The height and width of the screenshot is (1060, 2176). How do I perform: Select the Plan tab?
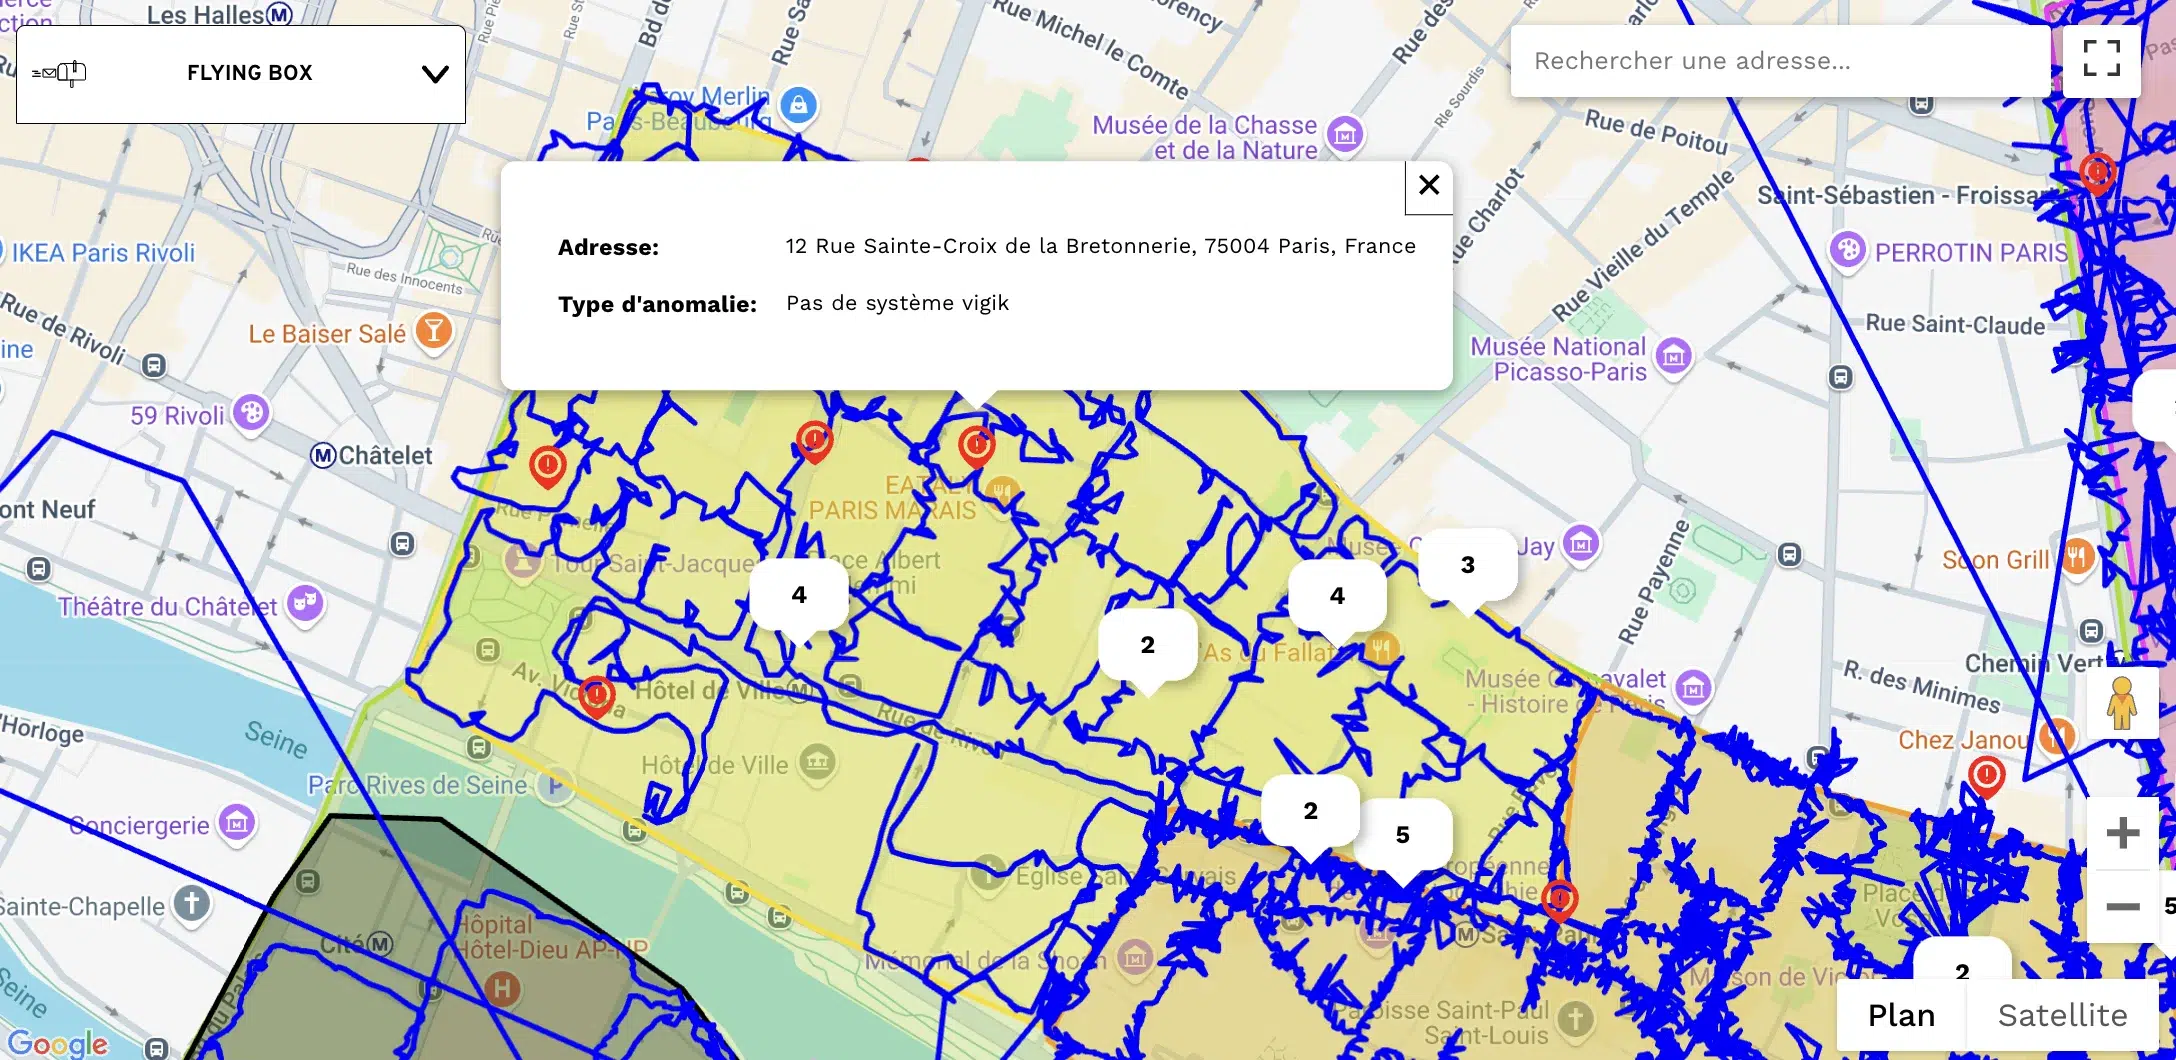1899,1014
